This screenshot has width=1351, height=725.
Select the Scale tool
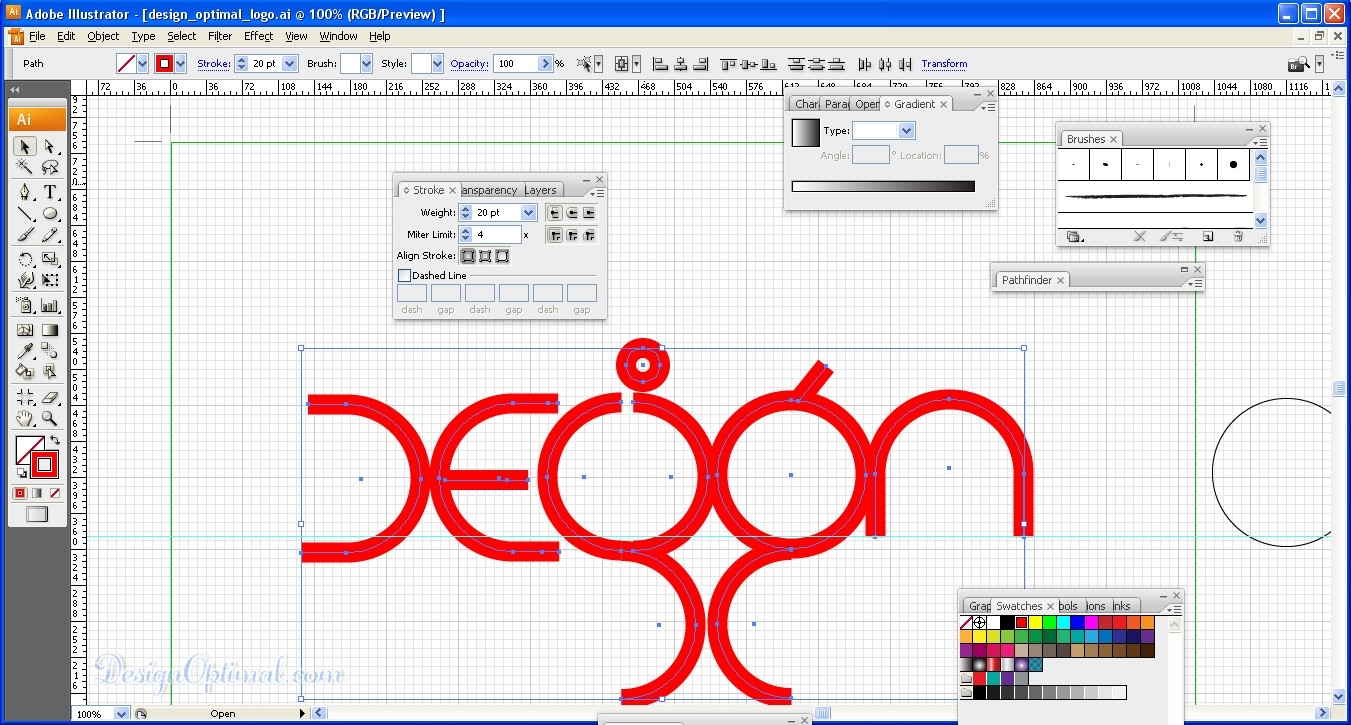(x=49, y=260)
